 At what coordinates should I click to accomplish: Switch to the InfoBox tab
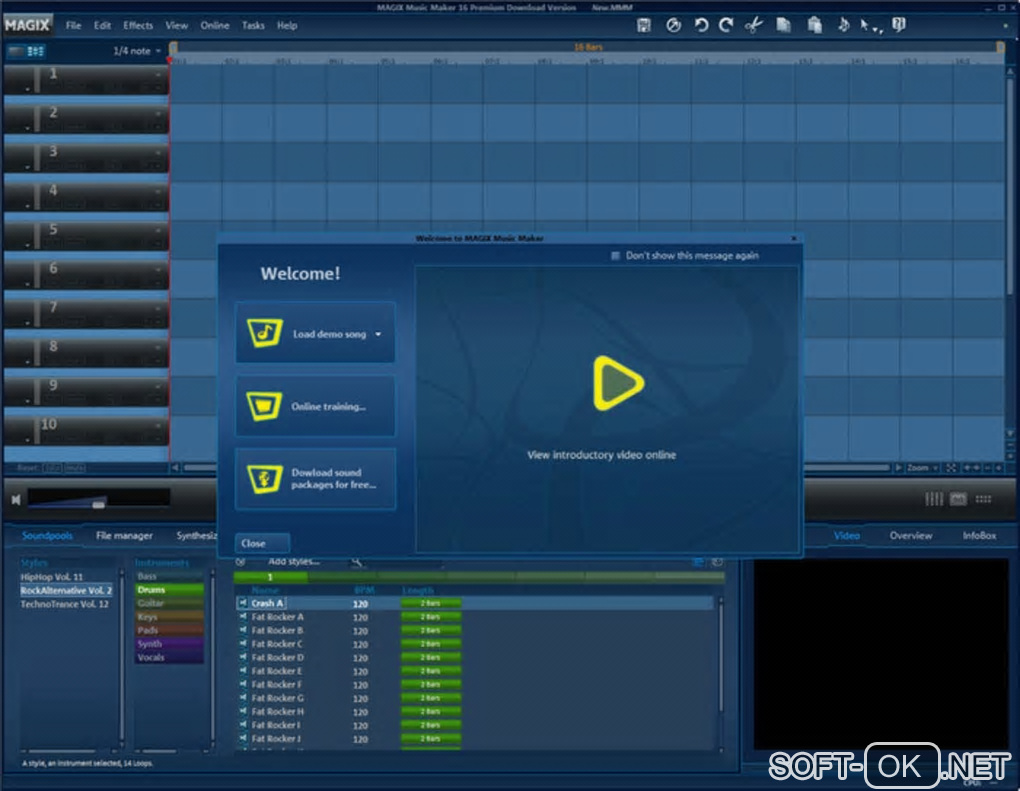point(979,535)
